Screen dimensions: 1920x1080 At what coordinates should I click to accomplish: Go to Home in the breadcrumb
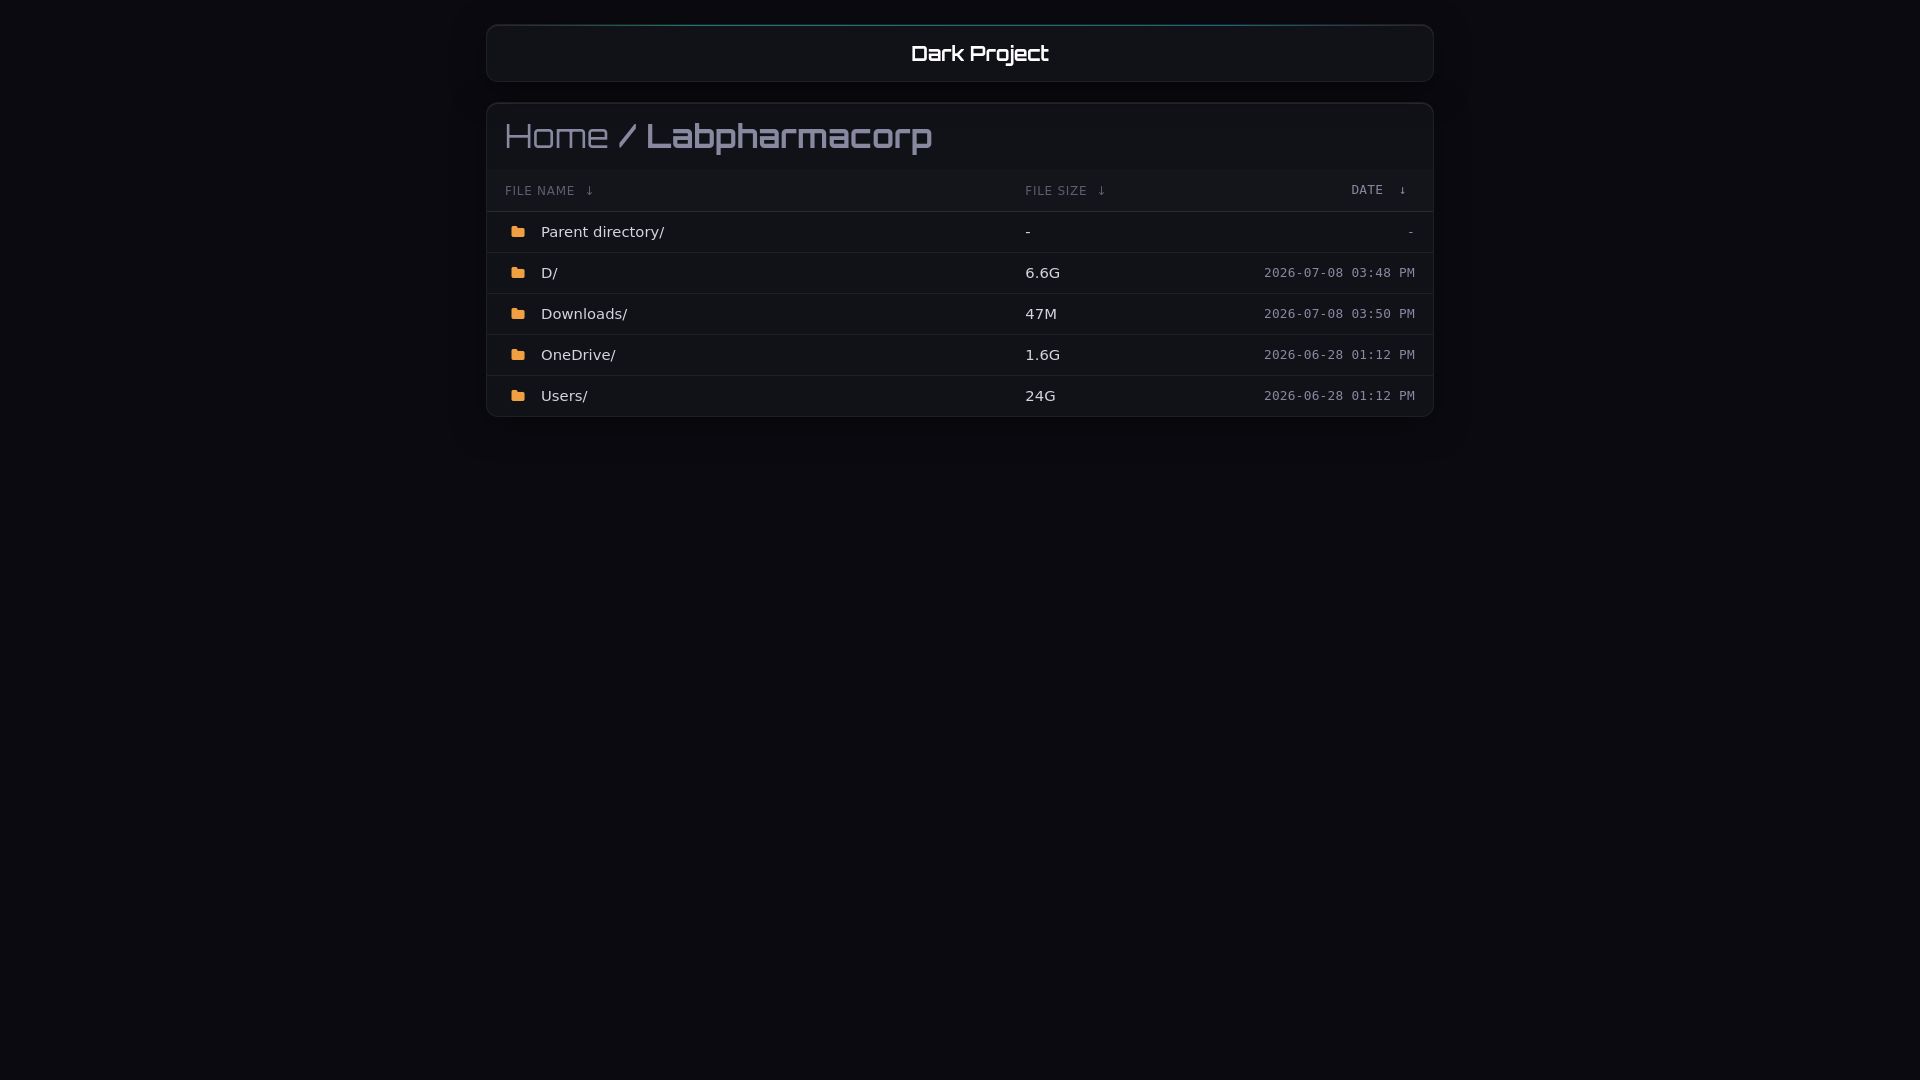tap(556, 136)
